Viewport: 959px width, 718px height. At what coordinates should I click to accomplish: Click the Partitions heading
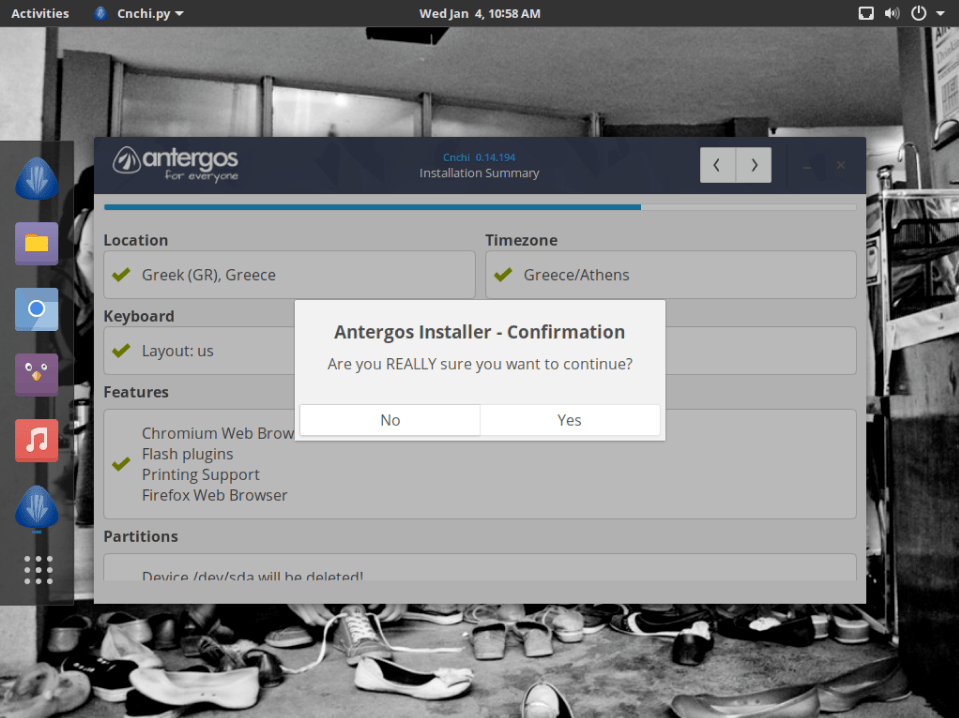tap(141, 536)
